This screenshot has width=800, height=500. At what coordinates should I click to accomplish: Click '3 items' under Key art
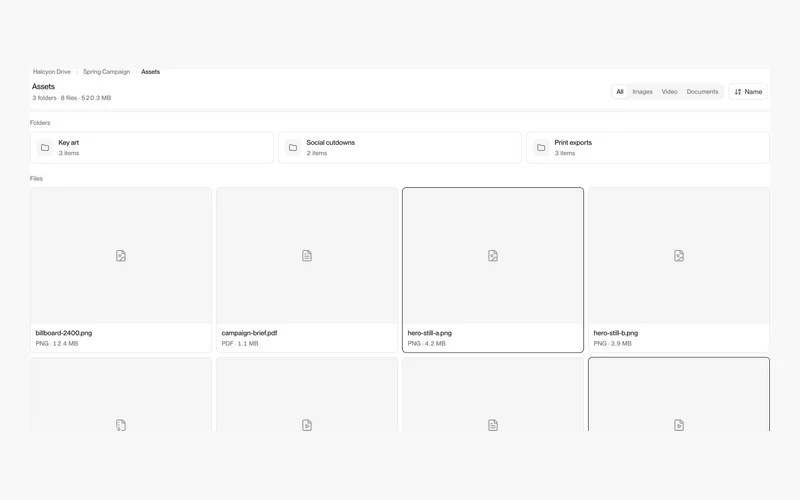[69, 153]
